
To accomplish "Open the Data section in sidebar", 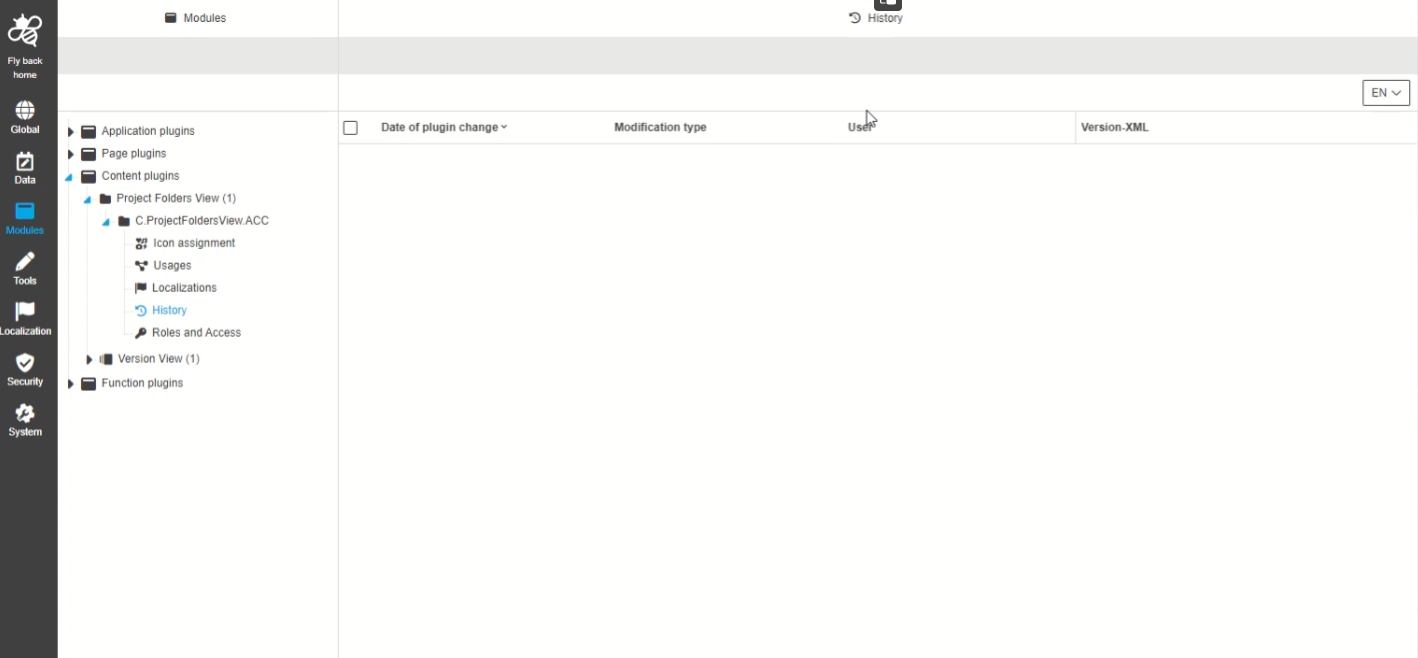I will (25, 168).
